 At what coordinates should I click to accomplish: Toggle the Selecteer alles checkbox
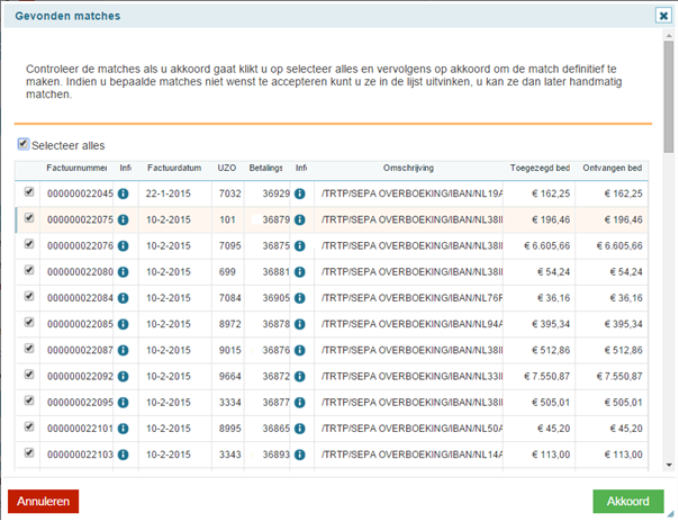click(x=23, y=144)
